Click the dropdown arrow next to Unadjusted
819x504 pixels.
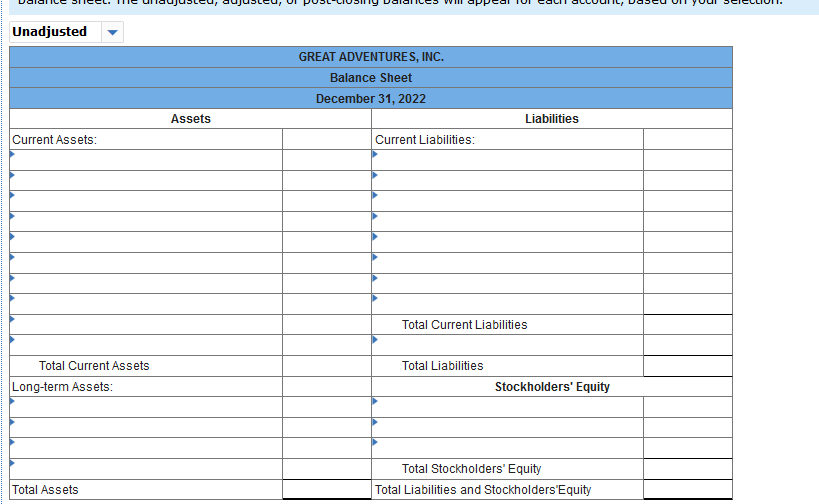point(112,32)
